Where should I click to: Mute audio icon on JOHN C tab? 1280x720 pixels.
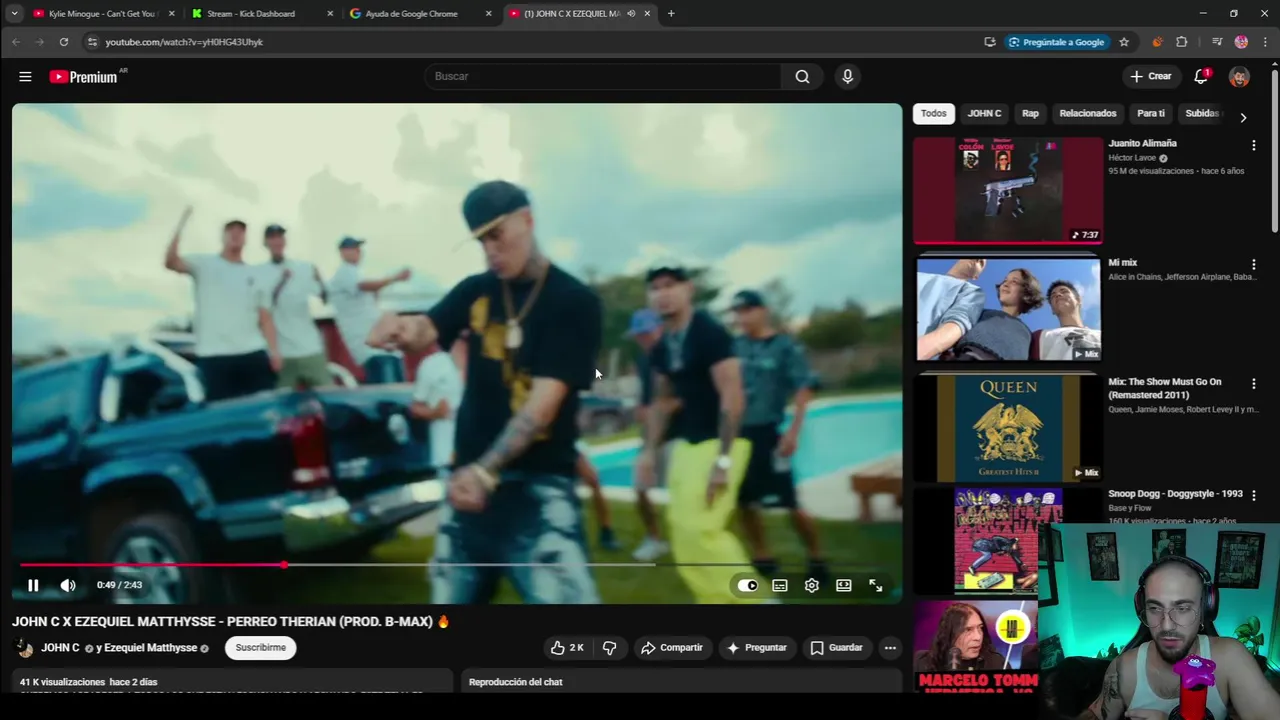[x=630, y=14]
